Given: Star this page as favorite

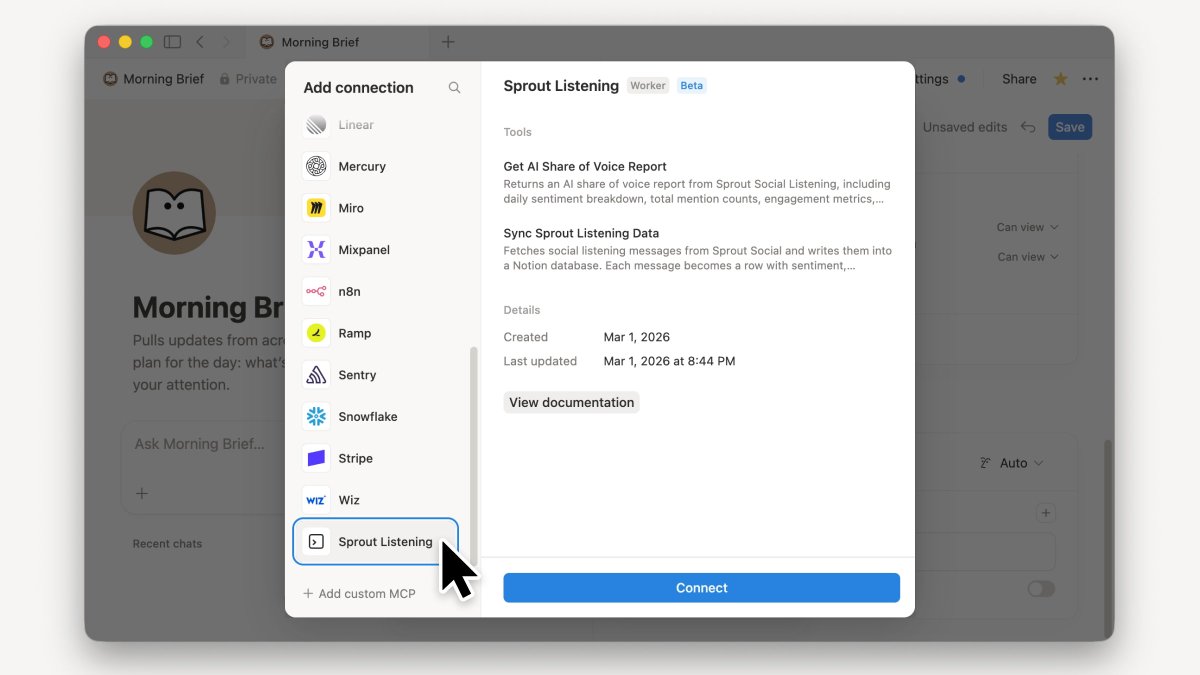Looking at the screenshot, I should coord(1061,79).
